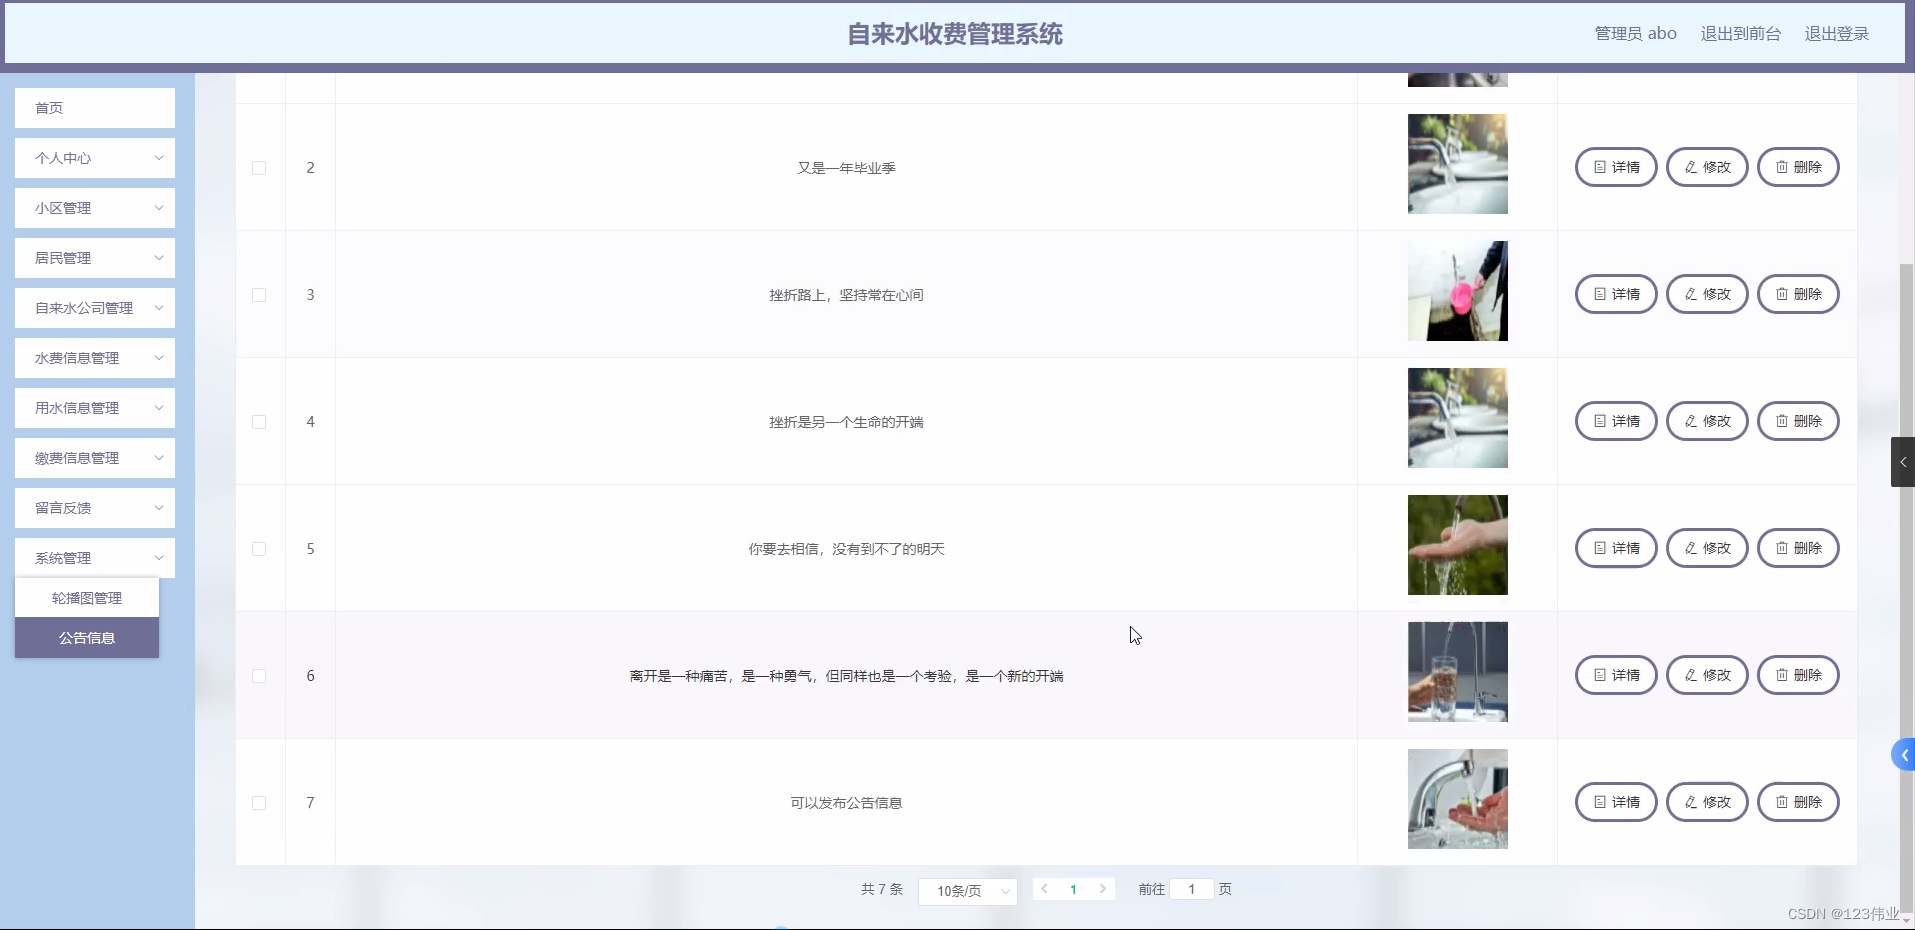Click 退出登录 to log out
The image size is (1915, 930).
pyautogui.click(x=1838, y=33)
